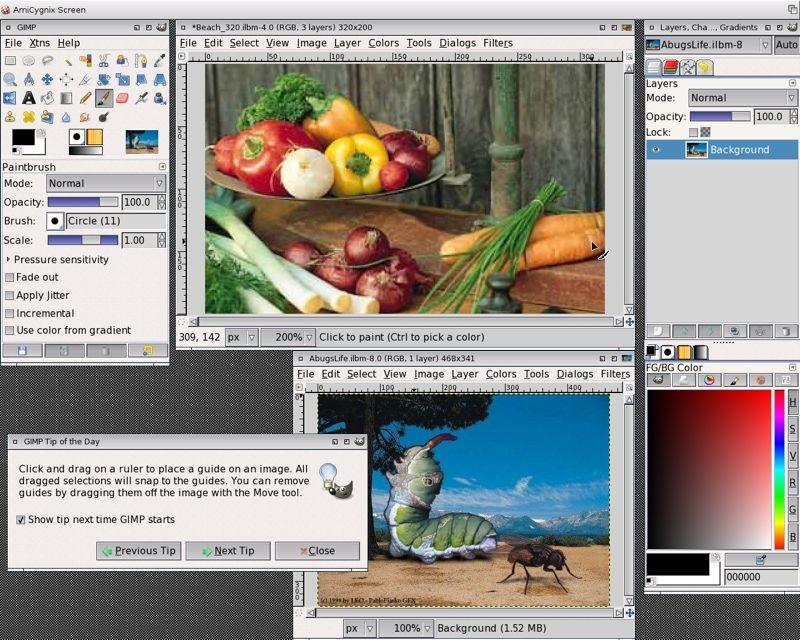Select the Scale tool
Viewport: 800px width, 640px height.
pyautogui.click(x=122, y=79)
